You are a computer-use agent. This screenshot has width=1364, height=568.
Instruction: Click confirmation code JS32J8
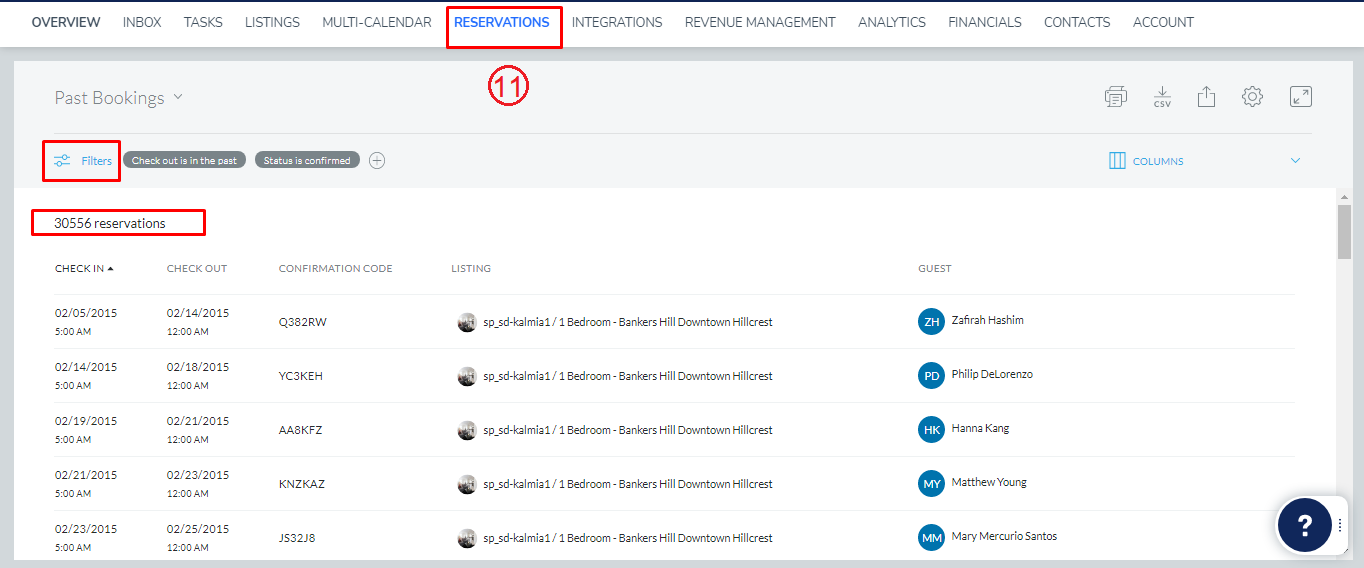point(298,538)
